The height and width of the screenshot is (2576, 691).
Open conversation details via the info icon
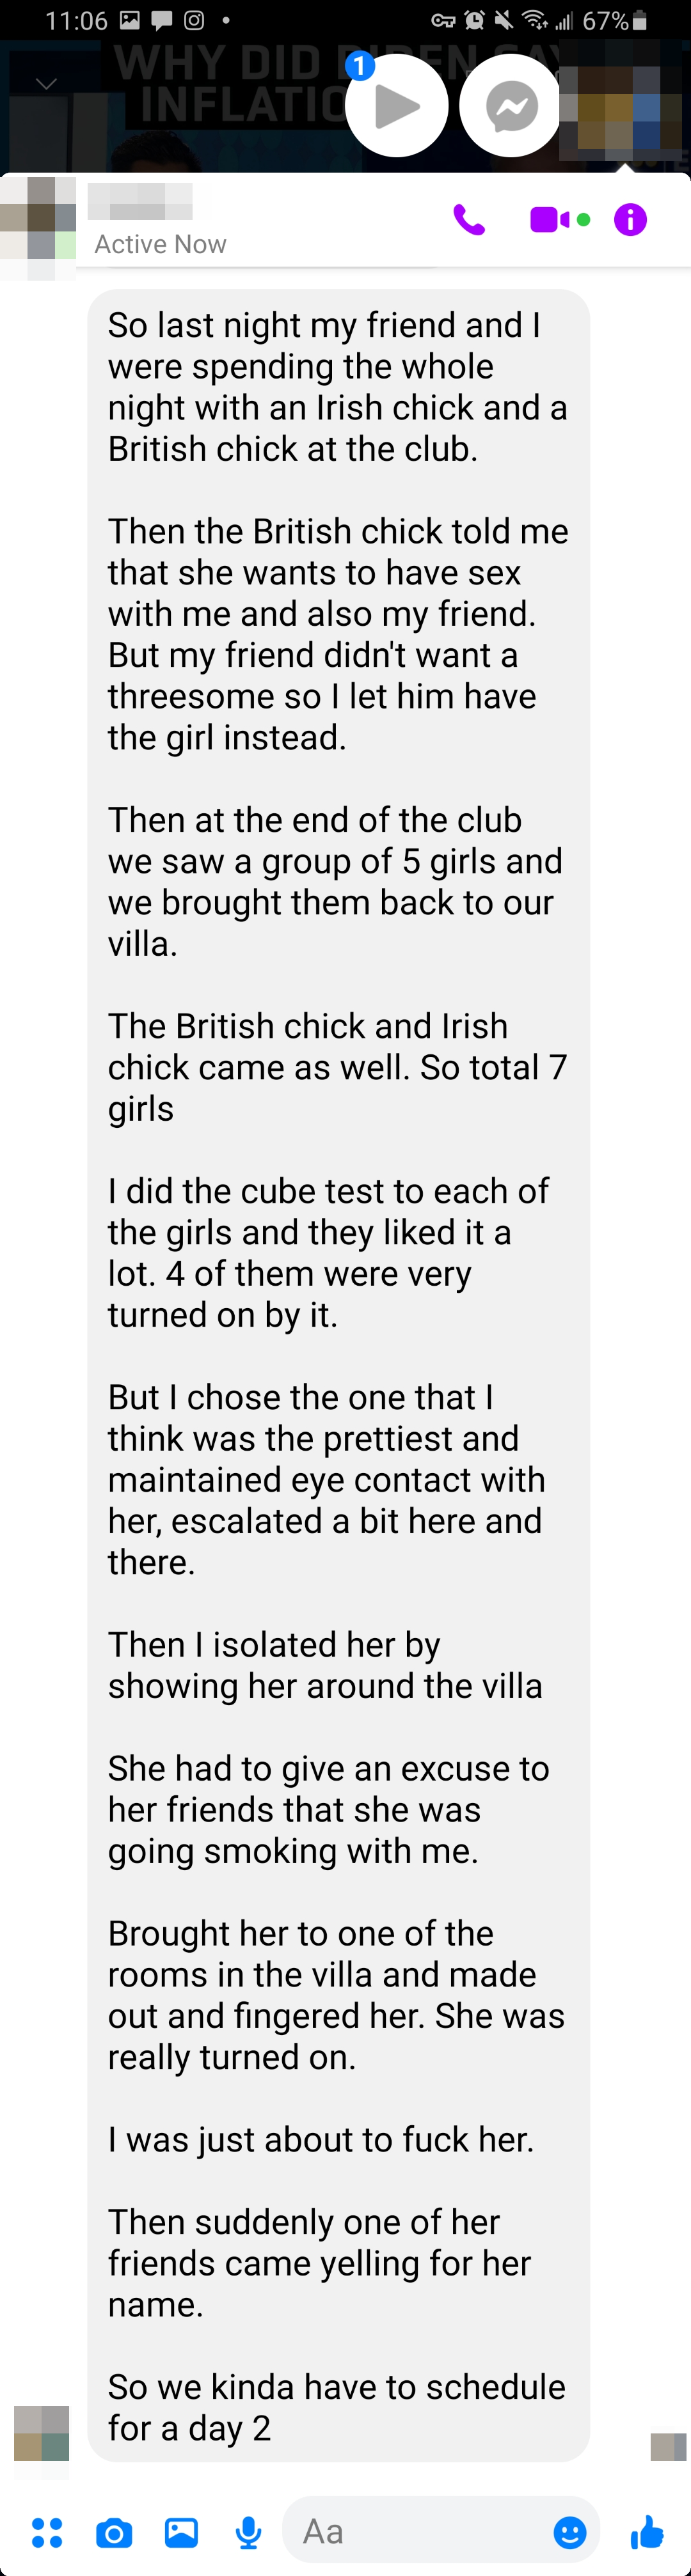[x=630, y=219]
